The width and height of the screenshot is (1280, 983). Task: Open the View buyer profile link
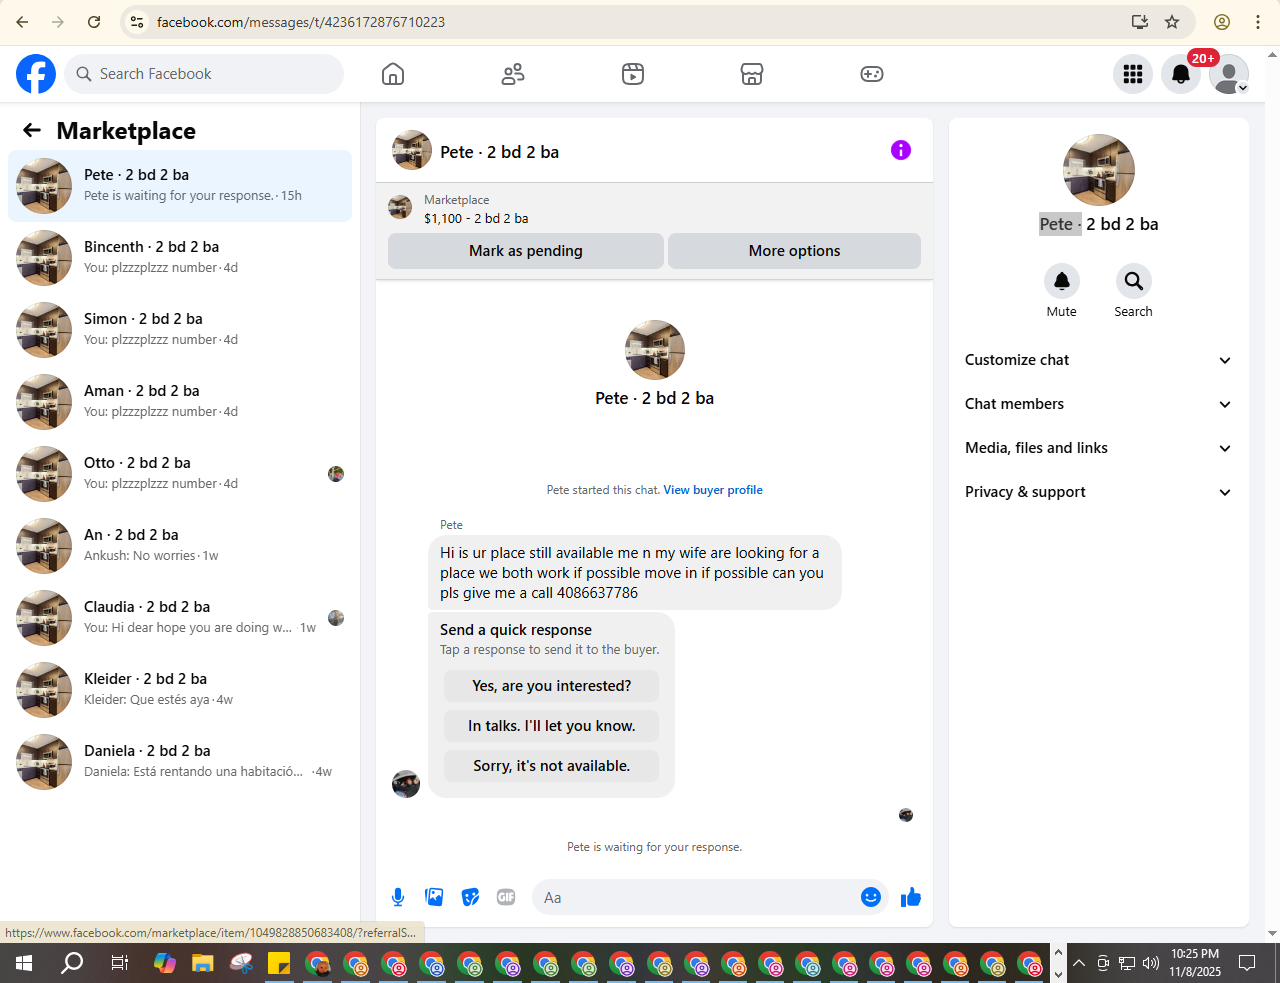(713, 490)
